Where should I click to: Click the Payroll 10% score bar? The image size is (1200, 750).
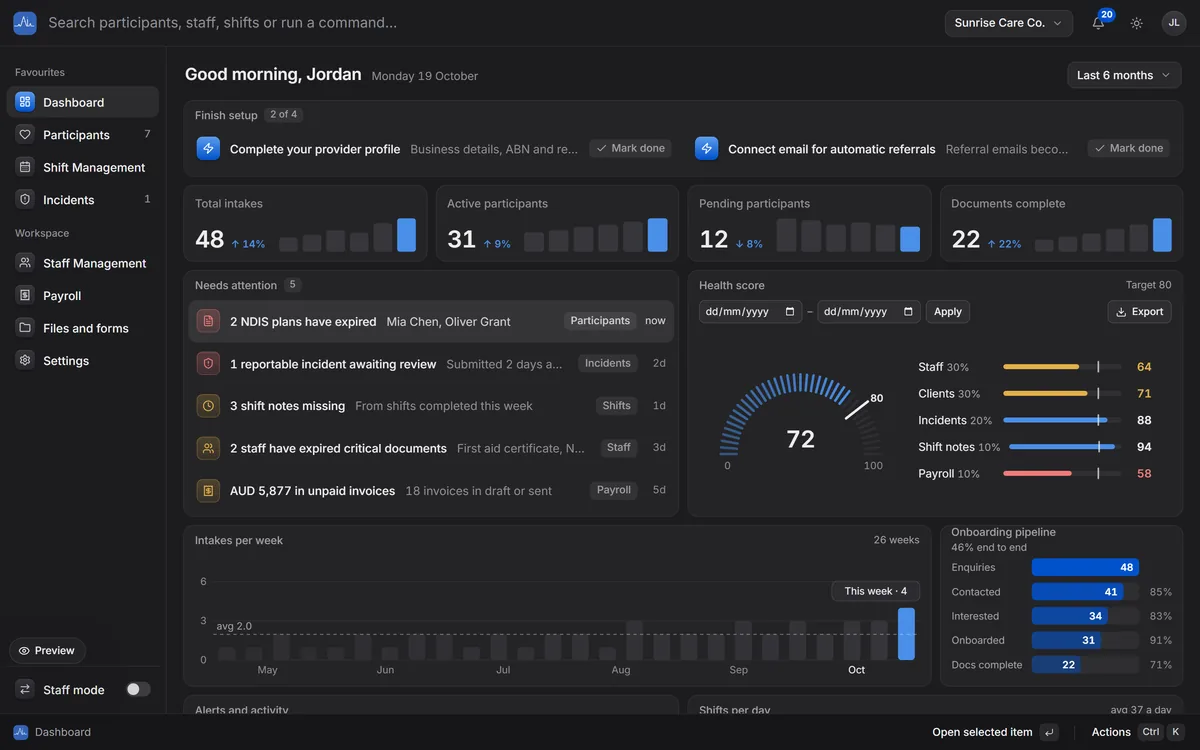1062,473
